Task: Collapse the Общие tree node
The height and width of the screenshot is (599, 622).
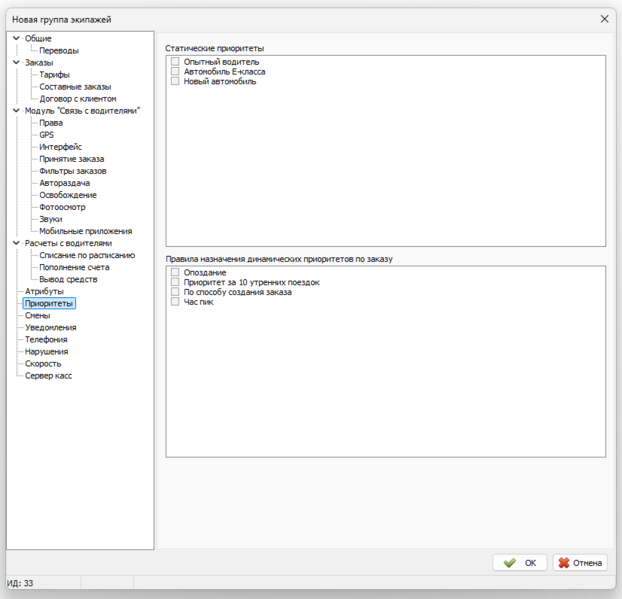Action: click(x=16, y=38)
